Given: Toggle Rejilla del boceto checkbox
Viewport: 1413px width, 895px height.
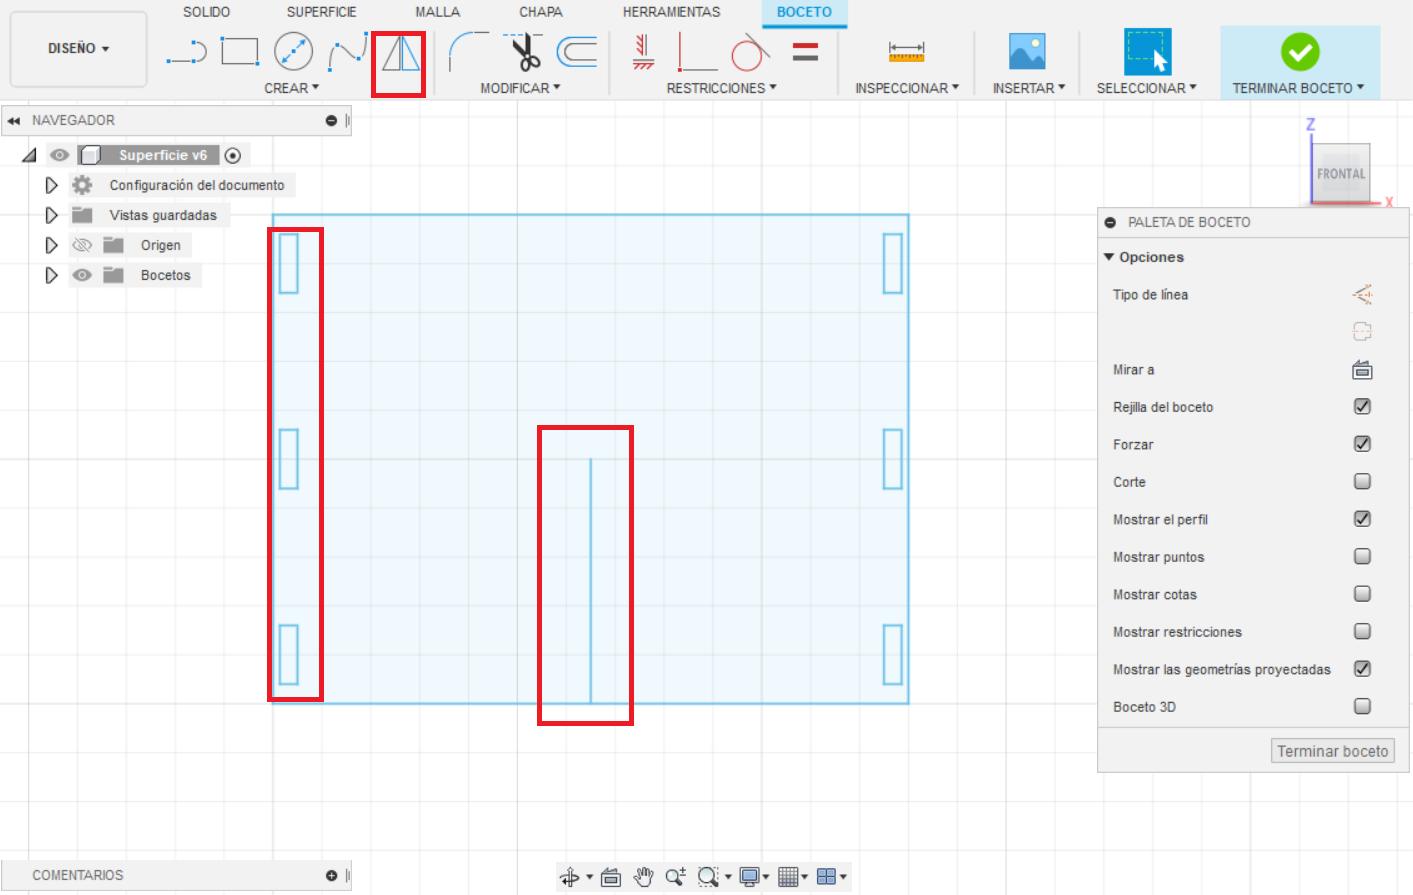Looking at the screenshot, I should 1362,406.
